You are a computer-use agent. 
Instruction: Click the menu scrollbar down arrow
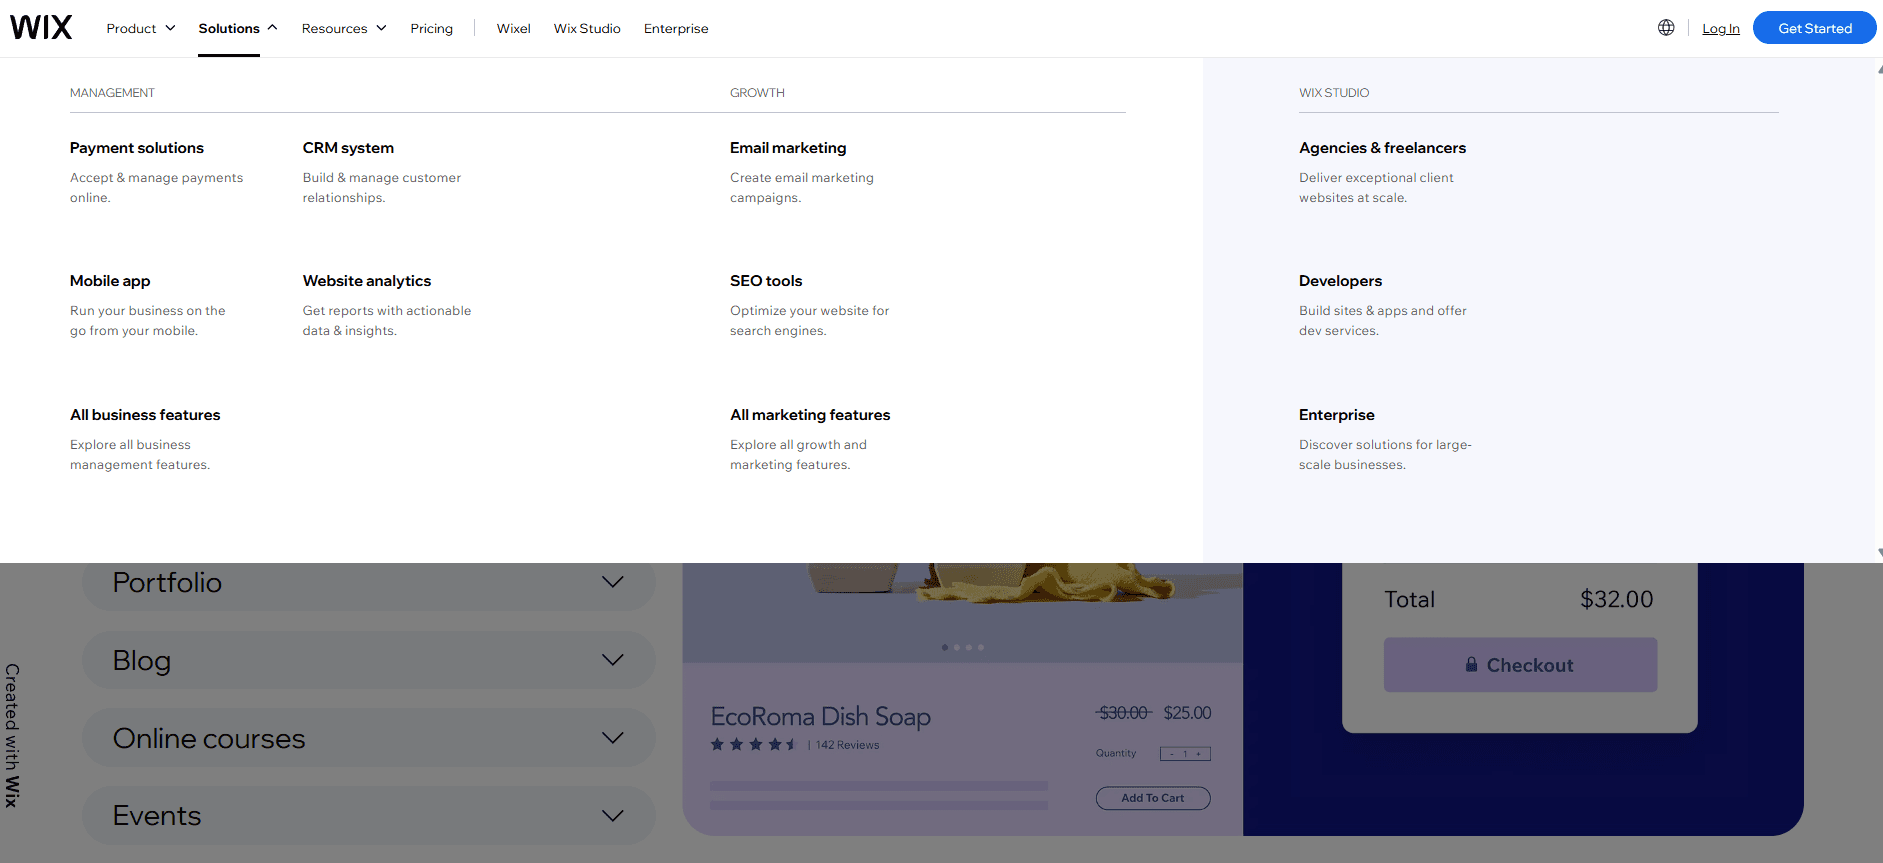[1879, 552]
